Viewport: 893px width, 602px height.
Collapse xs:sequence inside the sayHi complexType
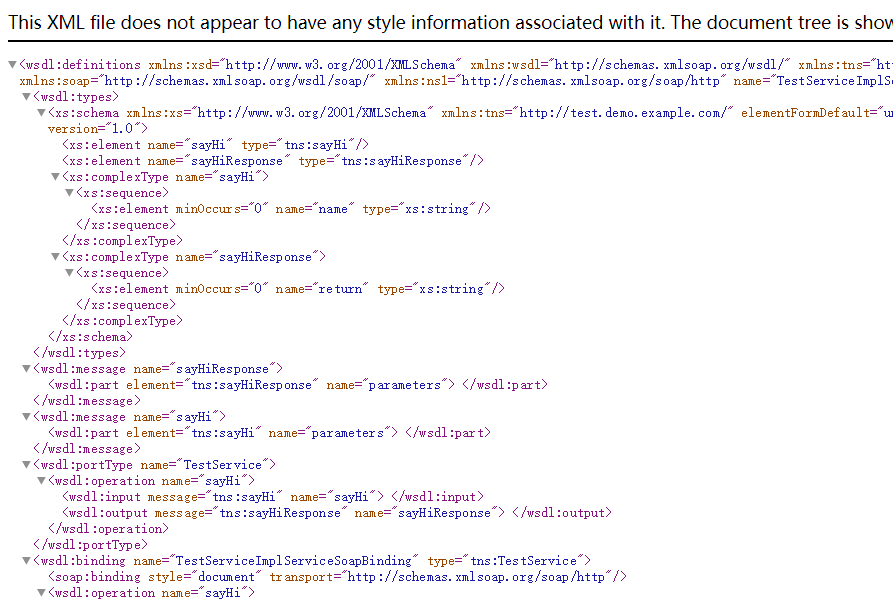pos(69,193)
